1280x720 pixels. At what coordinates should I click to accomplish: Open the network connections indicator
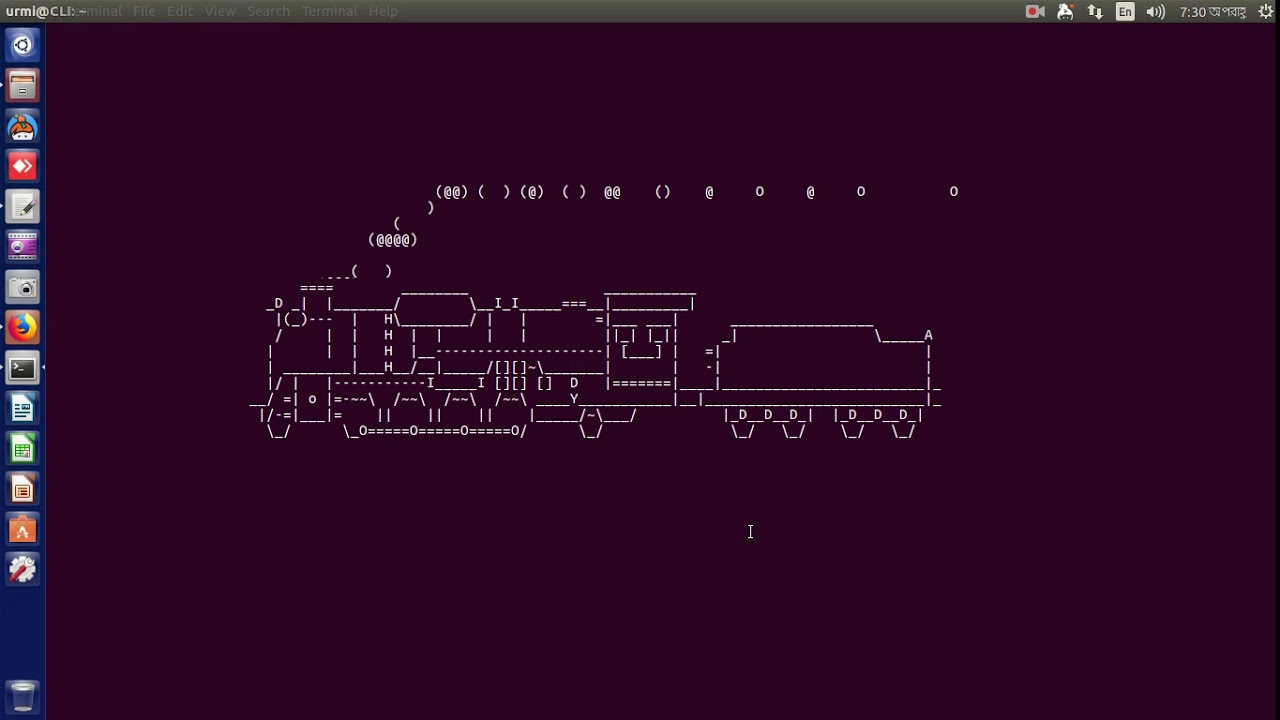pos(1095,11)
